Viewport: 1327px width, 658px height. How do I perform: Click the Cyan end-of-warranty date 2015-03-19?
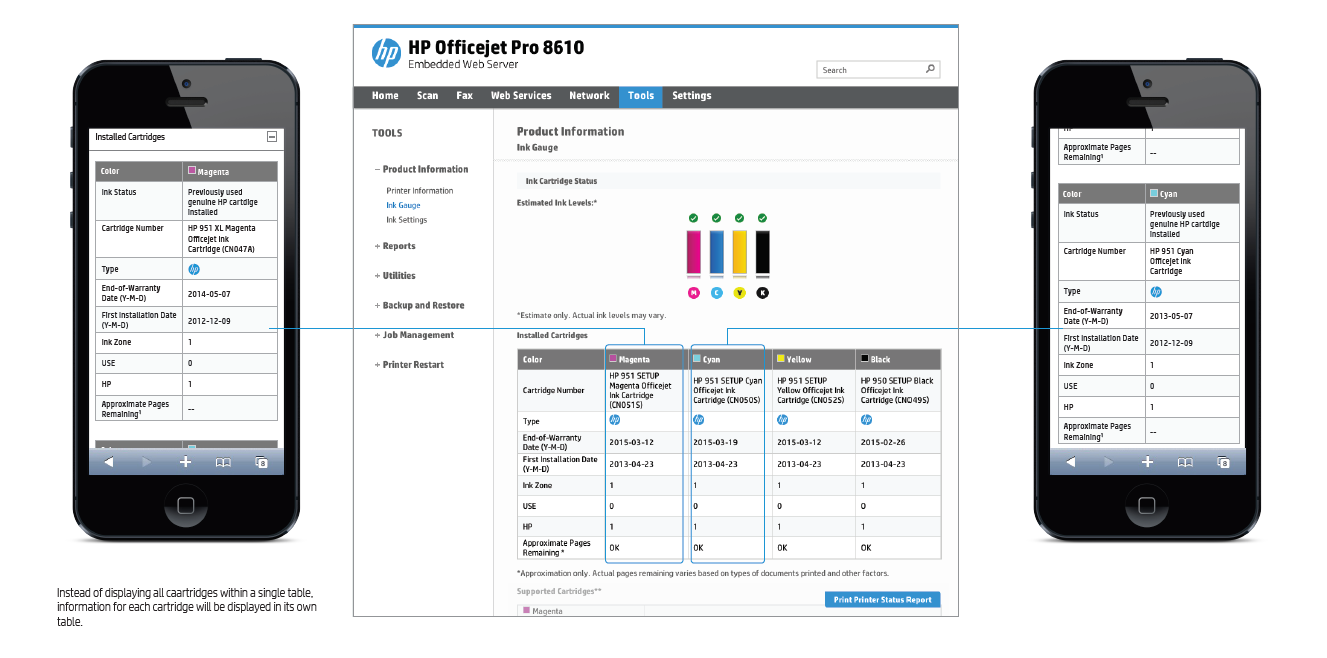pos(714,442)
